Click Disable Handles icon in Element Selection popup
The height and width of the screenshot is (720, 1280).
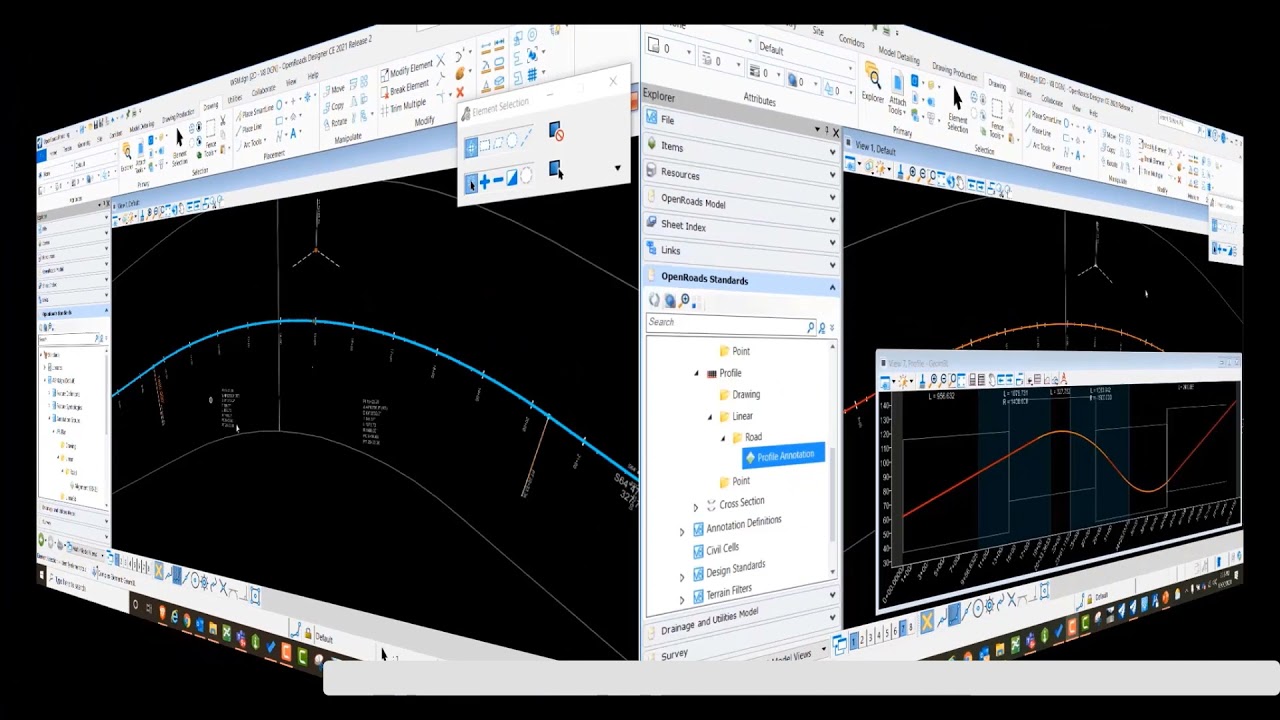(556, 132)
